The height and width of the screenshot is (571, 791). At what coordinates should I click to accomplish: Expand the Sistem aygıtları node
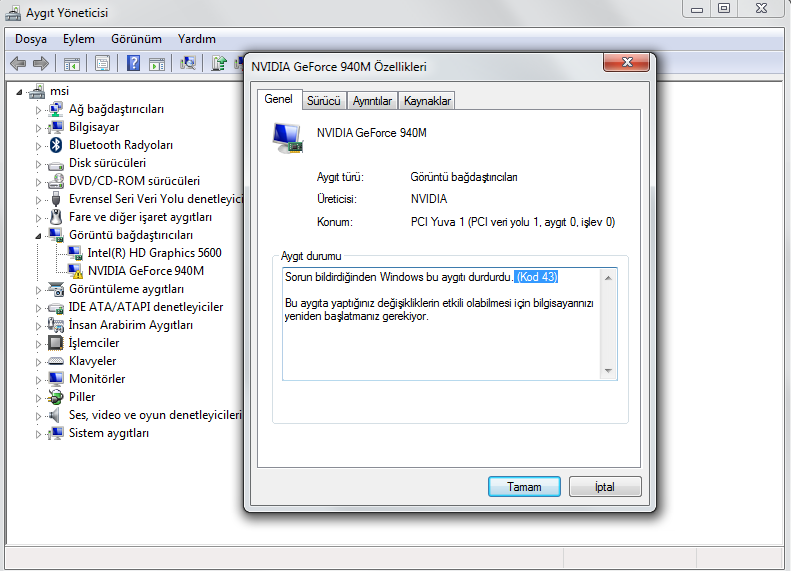[x=38, y=434]
